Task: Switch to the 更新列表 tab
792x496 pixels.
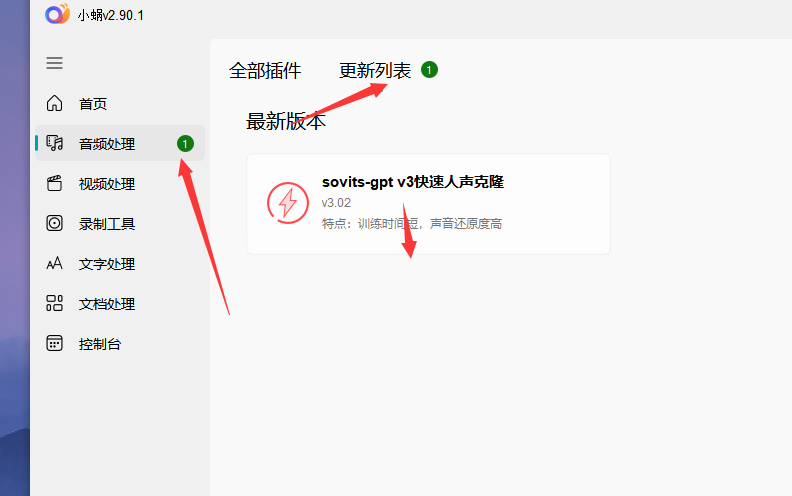Action: click(375, 71)
